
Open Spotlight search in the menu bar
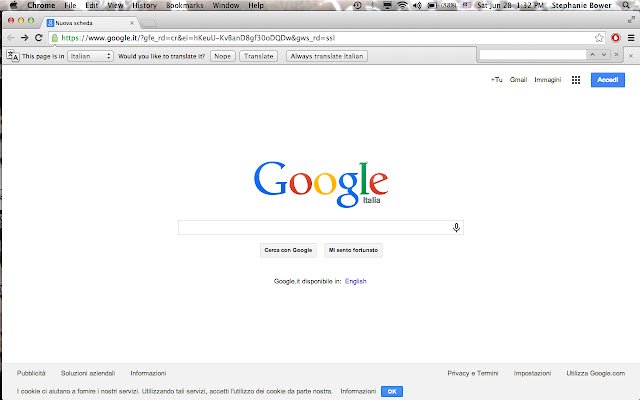[x=626, y=5]
